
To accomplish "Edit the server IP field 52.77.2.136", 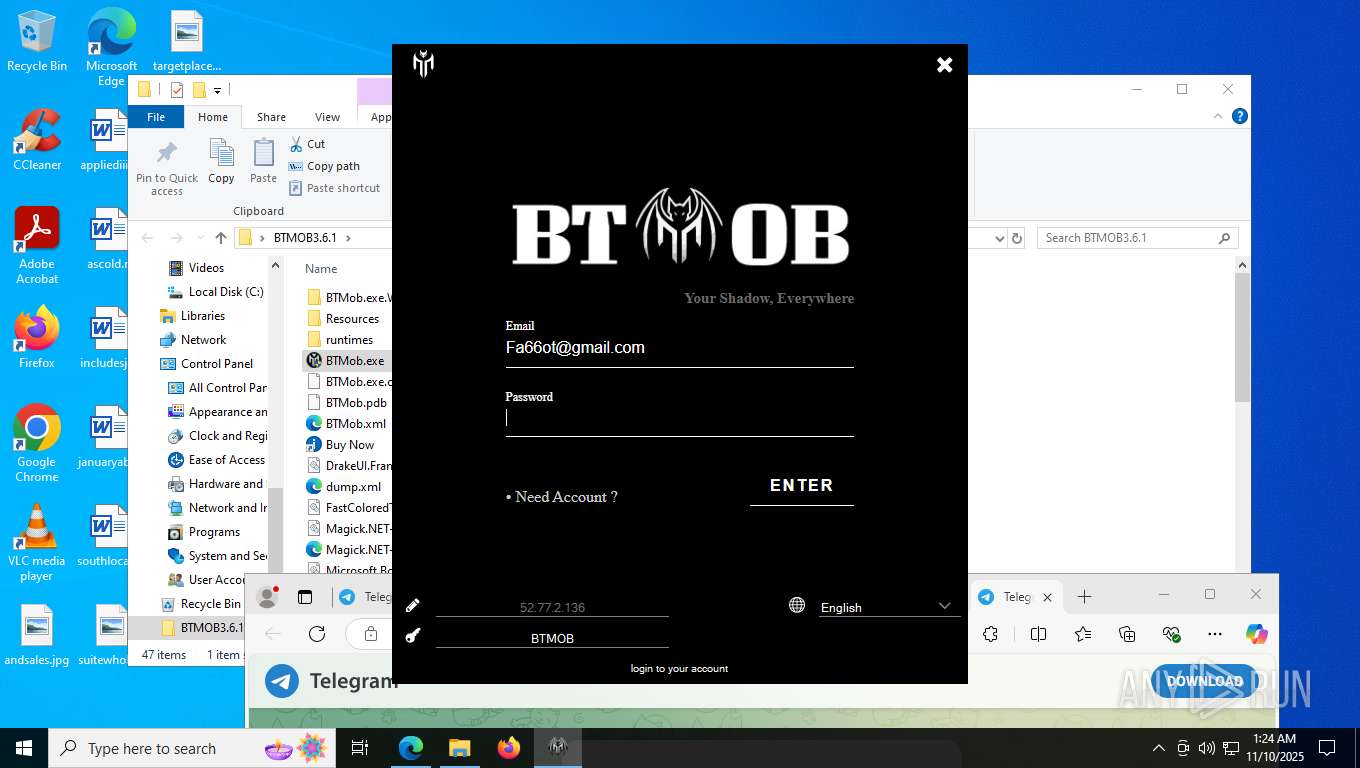I will 552,607.
